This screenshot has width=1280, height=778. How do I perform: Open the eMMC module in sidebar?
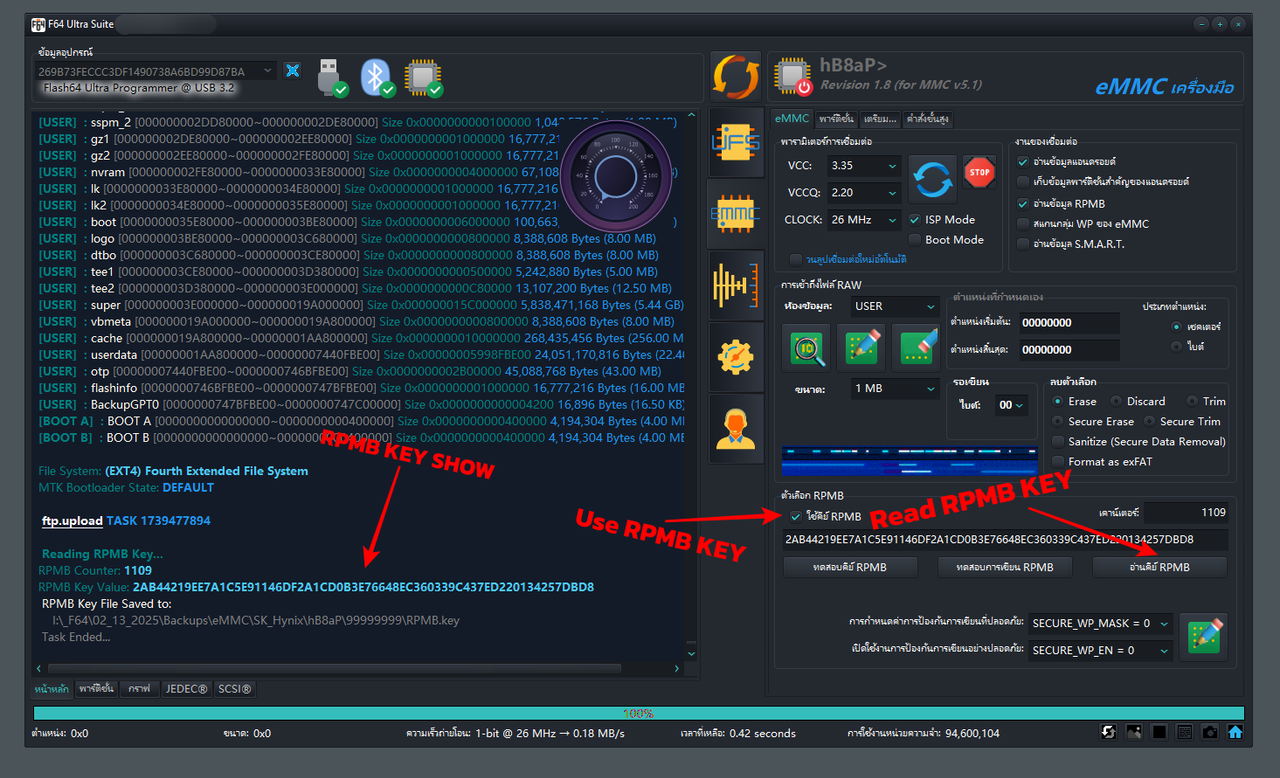736,213
